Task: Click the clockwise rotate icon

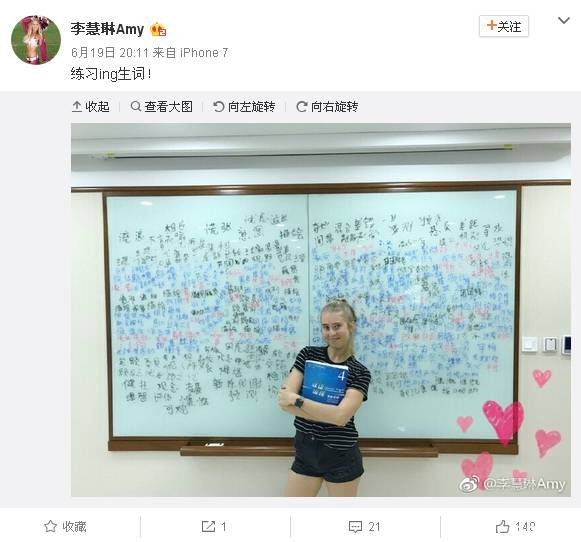Action: pyautogui.click(x=302, y=107)
